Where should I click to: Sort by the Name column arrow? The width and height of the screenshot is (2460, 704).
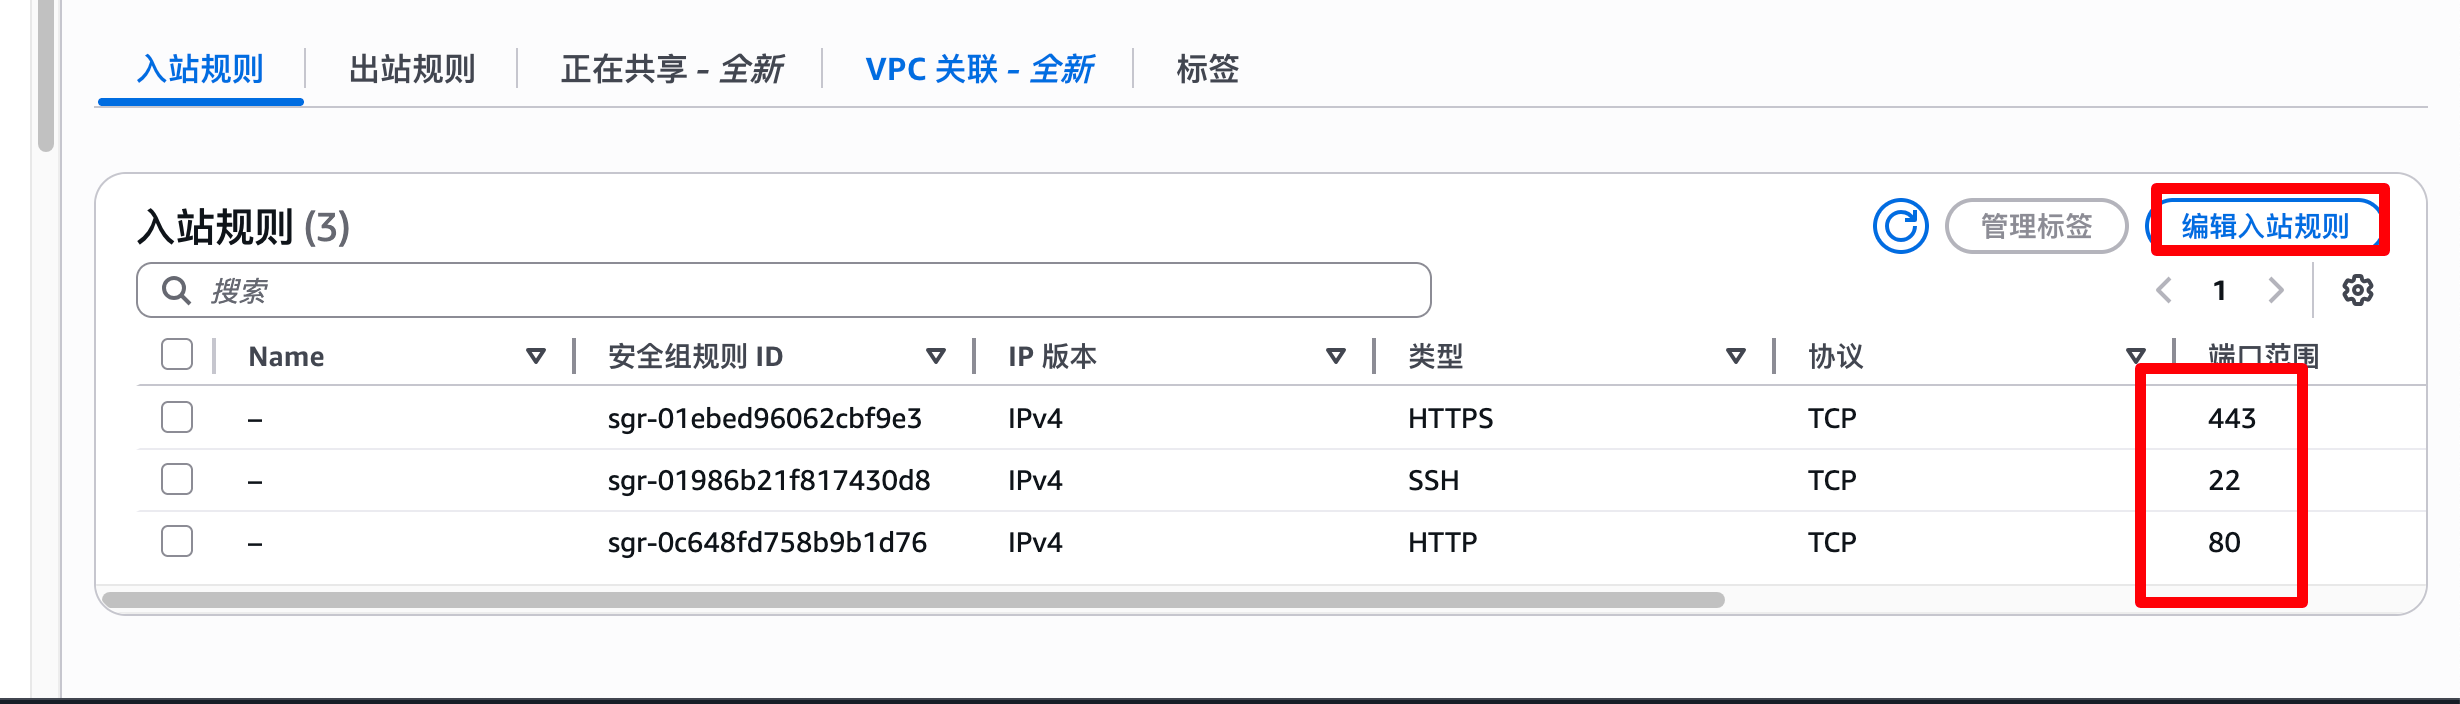click(536, 356)
